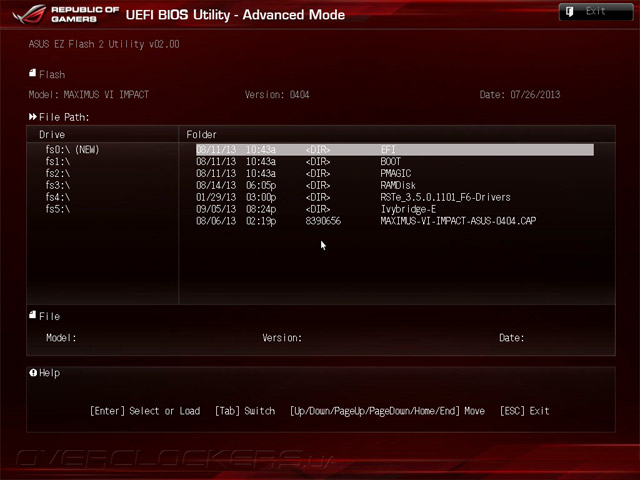Click the Exit button

[596, 11]
